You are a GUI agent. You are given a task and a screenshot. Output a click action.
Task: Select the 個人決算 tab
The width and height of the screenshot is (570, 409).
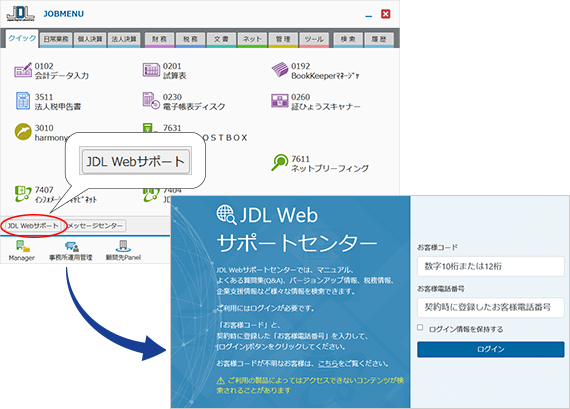[x=90, y=39]
